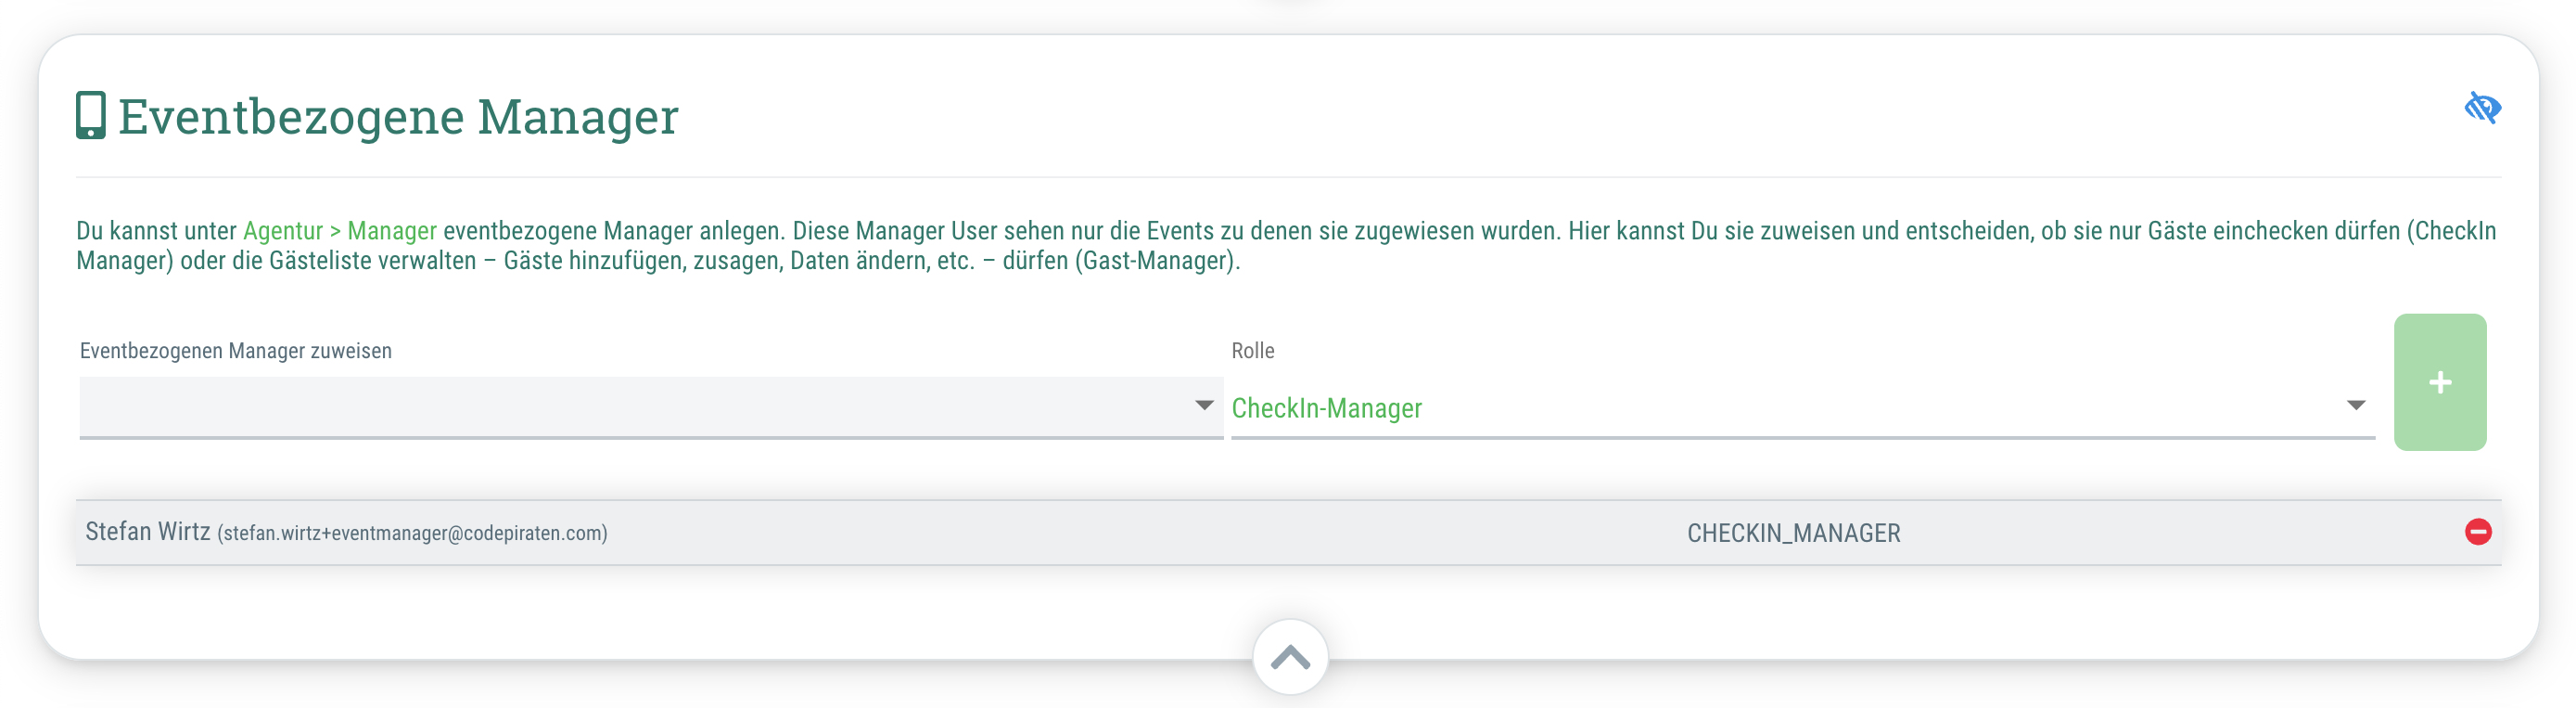The width and height of the screenshot is (2576, 708).
Task: Click the Eventbezogenen Manager zuweisen label
Action: pyautogui.click(x=236, y=351)
